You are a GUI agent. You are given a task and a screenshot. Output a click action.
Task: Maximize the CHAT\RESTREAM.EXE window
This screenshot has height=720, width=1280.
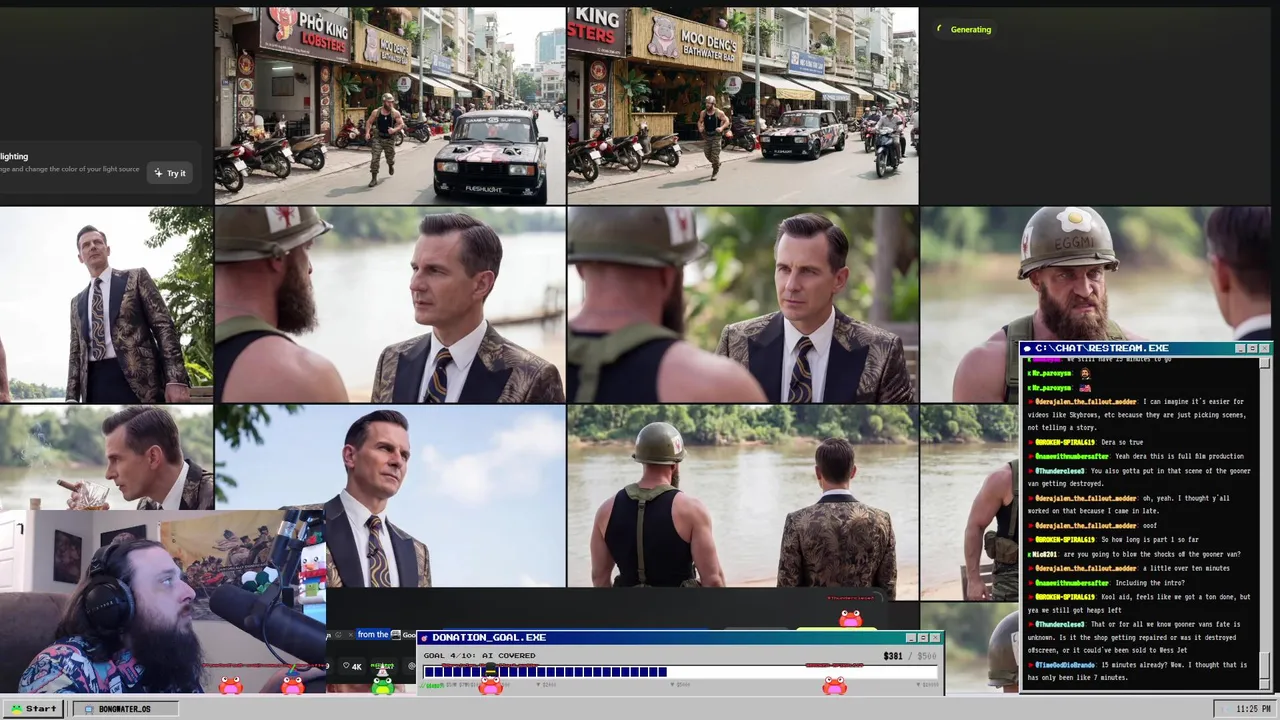click(x=1252, y=348)
